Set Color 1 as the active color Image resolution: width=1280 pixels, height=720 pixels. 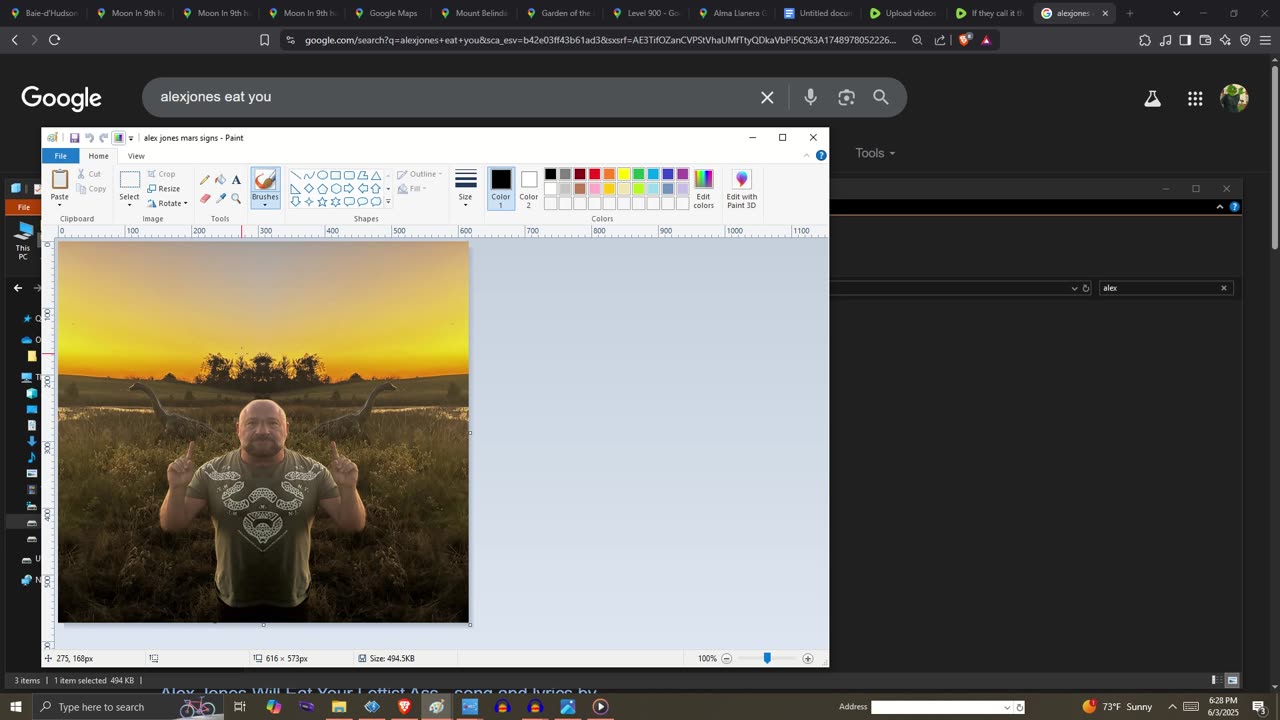pyautogui.click(x=501, y=187)
